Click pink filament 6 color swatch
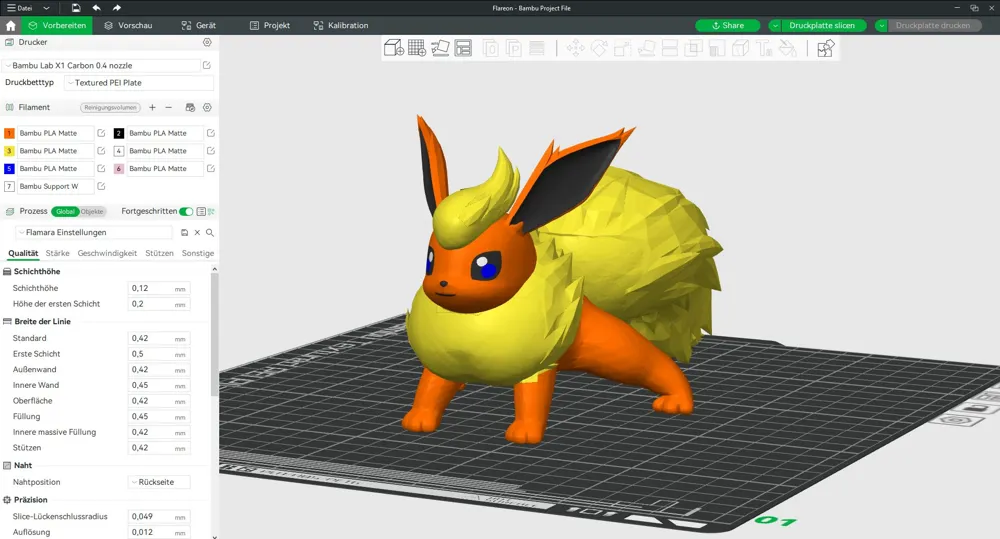Image resolution: width=1000 pixels, height=539 pixels. tap(119, 168)
